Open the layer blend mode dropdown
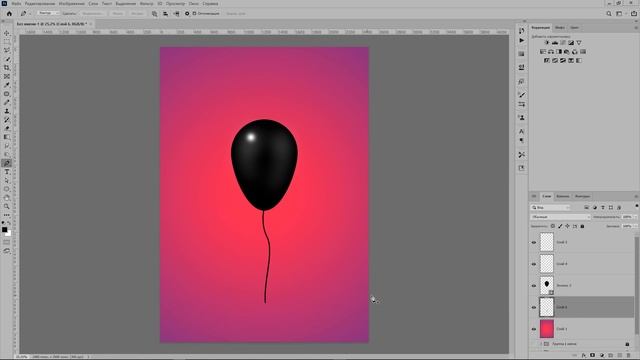Image resolution: width=640 pixels, height=360 pixels. tap(560, 217)
